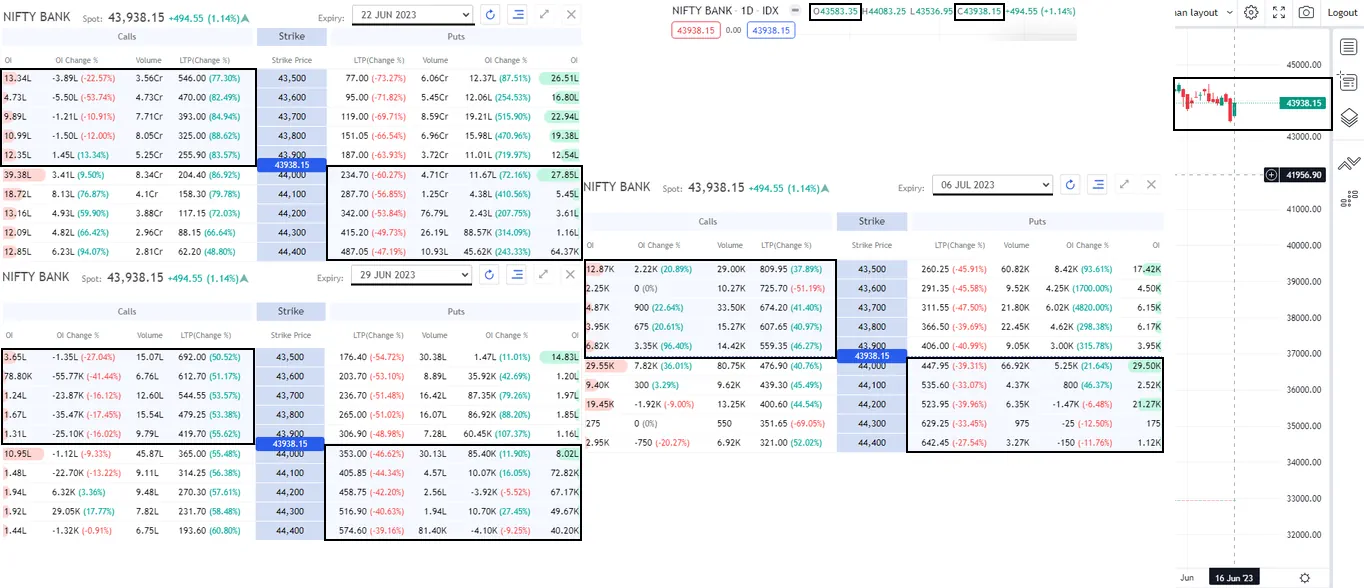Open the expiry dropdown showing 29 JUN 2023

click(x=412, y=275)
